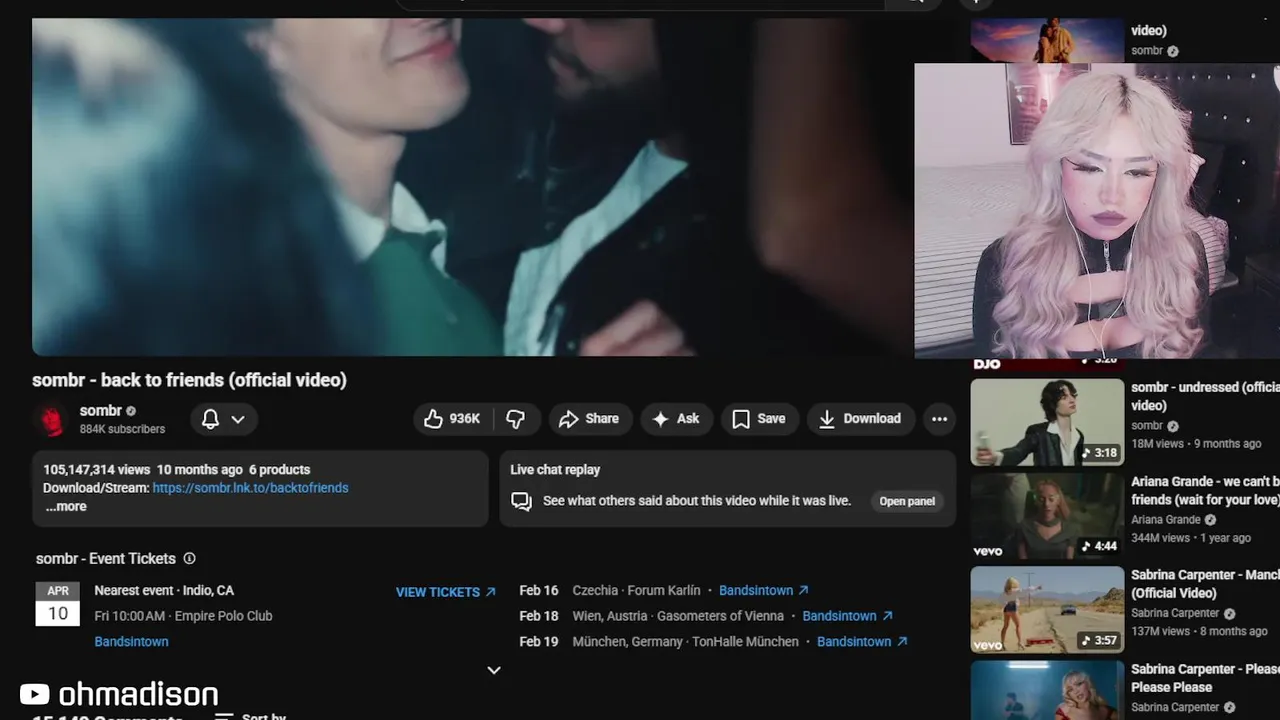Click the dislike thumbs-down icon
Image resolution: width=1280 pixels, height=720 pixels.
point(516,419)
